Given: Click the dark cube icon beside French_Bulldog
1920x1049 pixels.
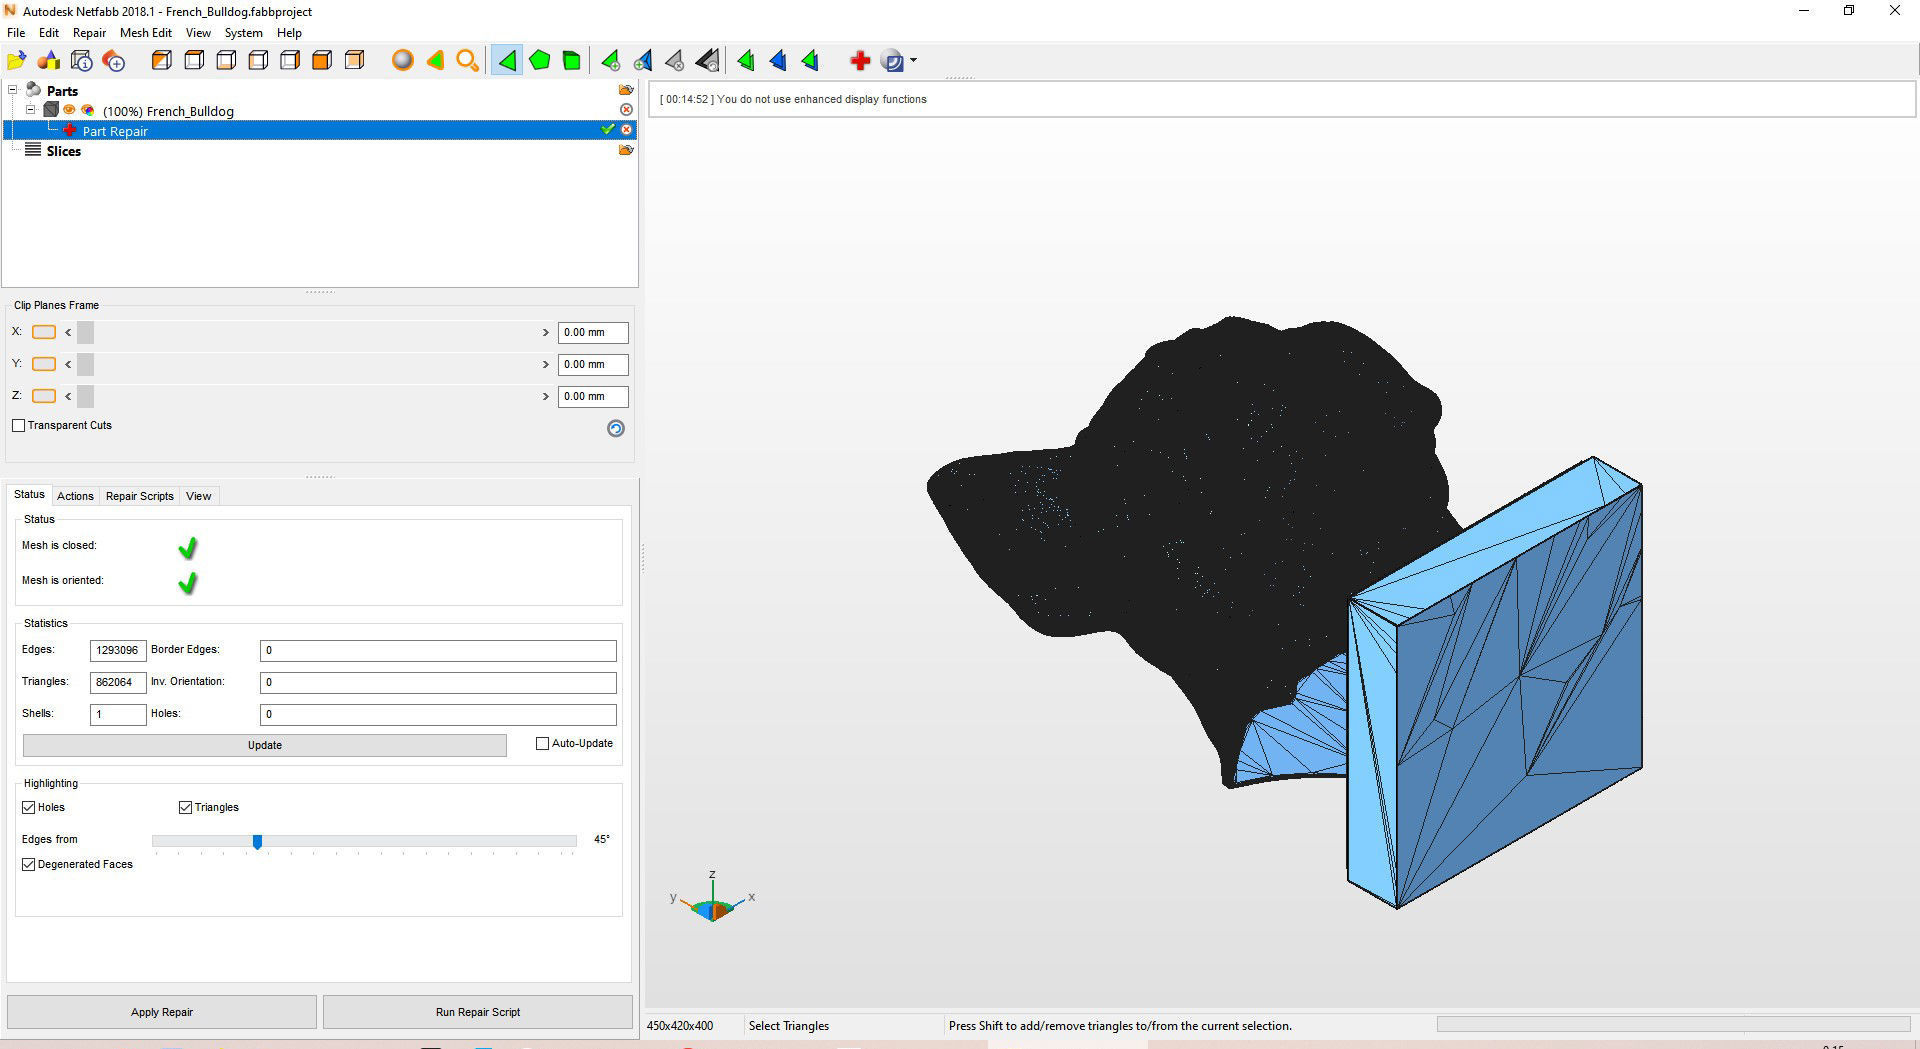Looking at the screenshot, I should (x=51, y=110).
